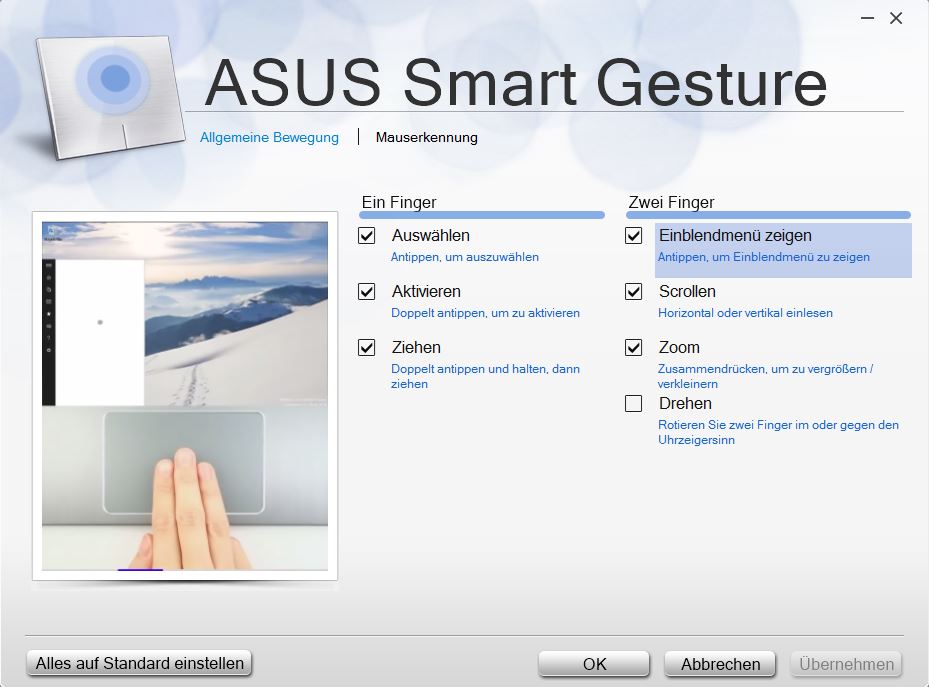This screenshot has width=929, height=687.
Task: Switch to the Allgemeine Bewegung tab
Action: click(x=269, y=137)
